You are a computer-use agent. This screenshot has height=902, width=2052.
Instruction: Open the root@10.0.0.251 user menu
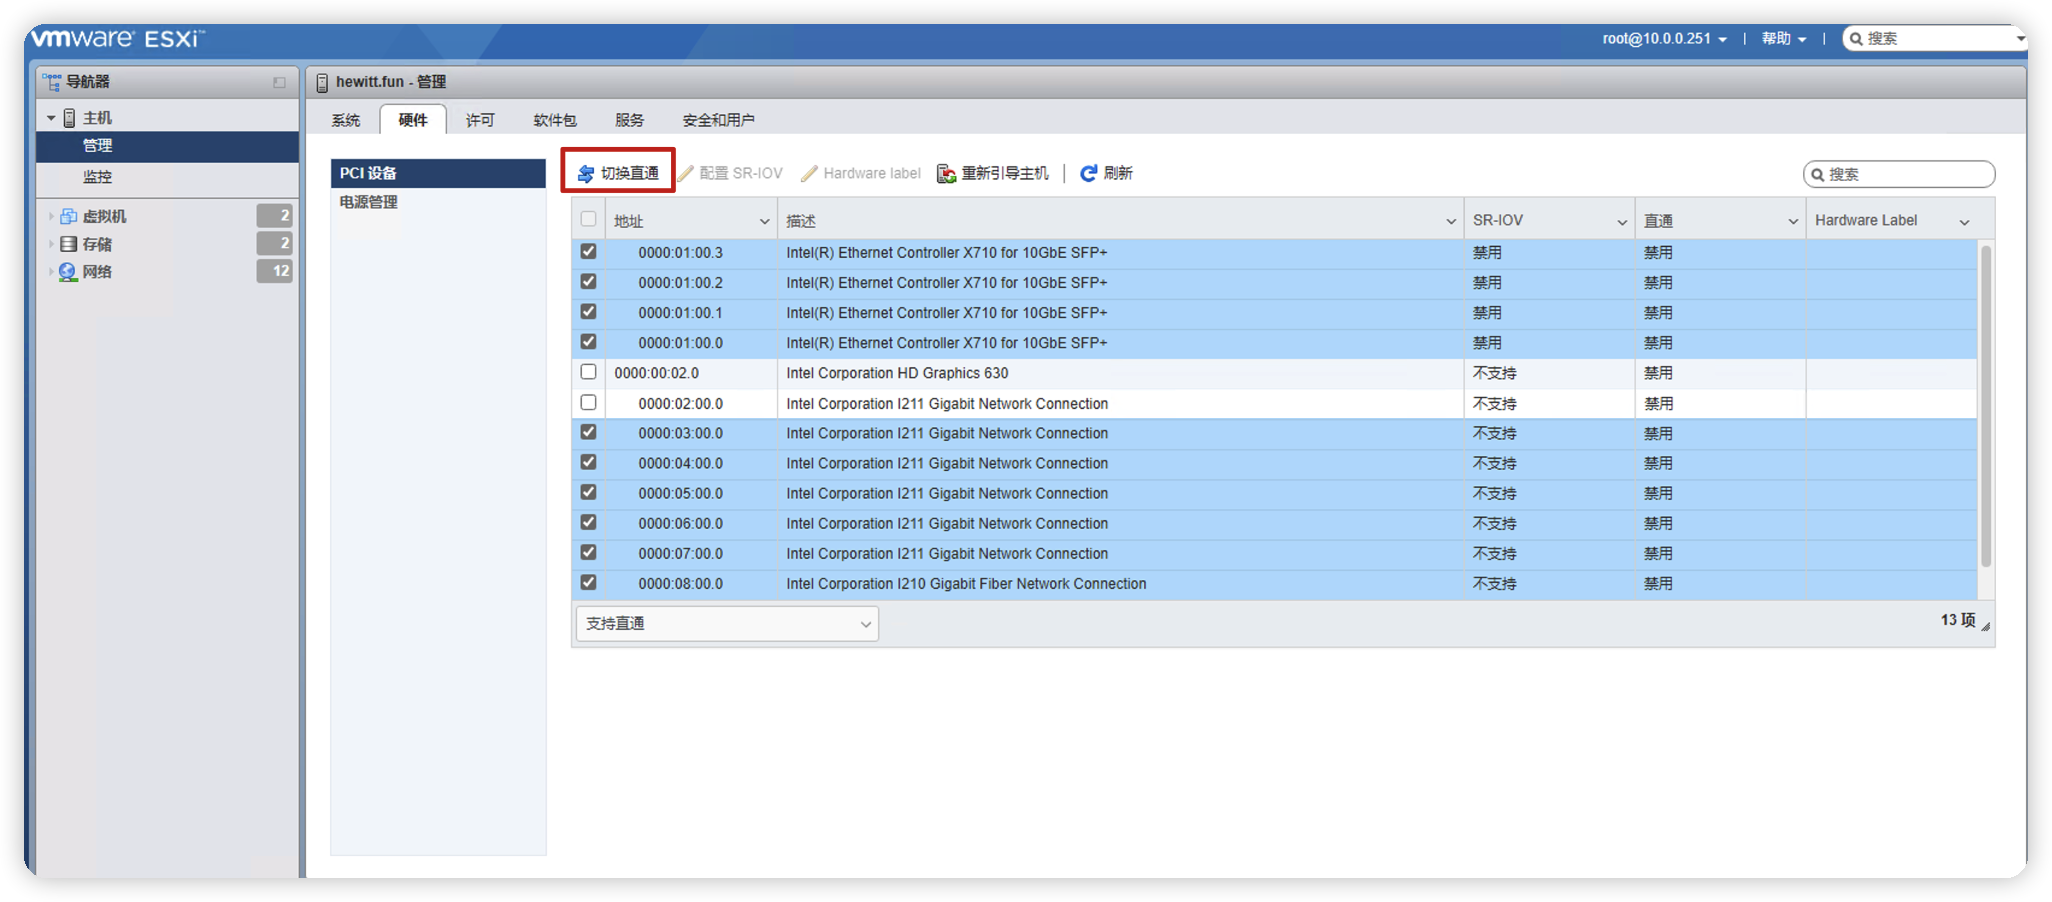pos(1664,39)
